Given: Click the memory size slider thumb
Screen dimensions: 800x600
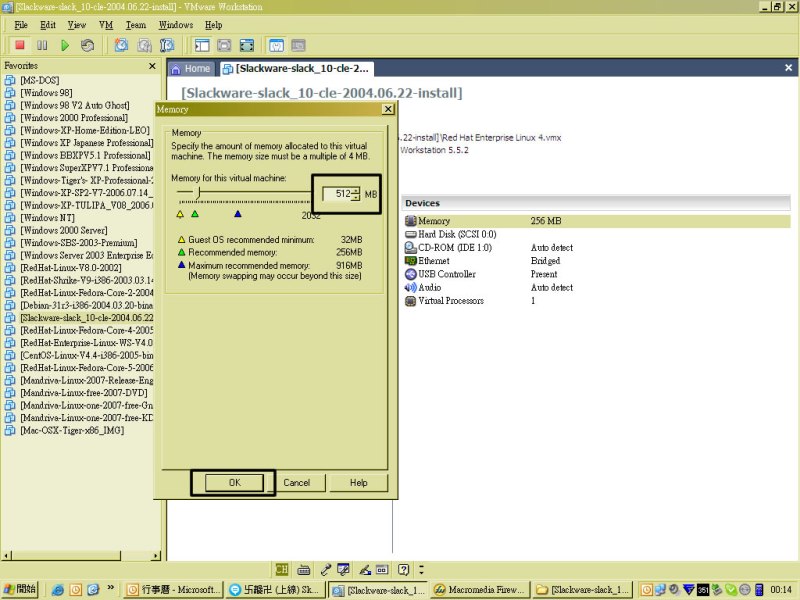Looking at the screenshot, I should [198, 192].
